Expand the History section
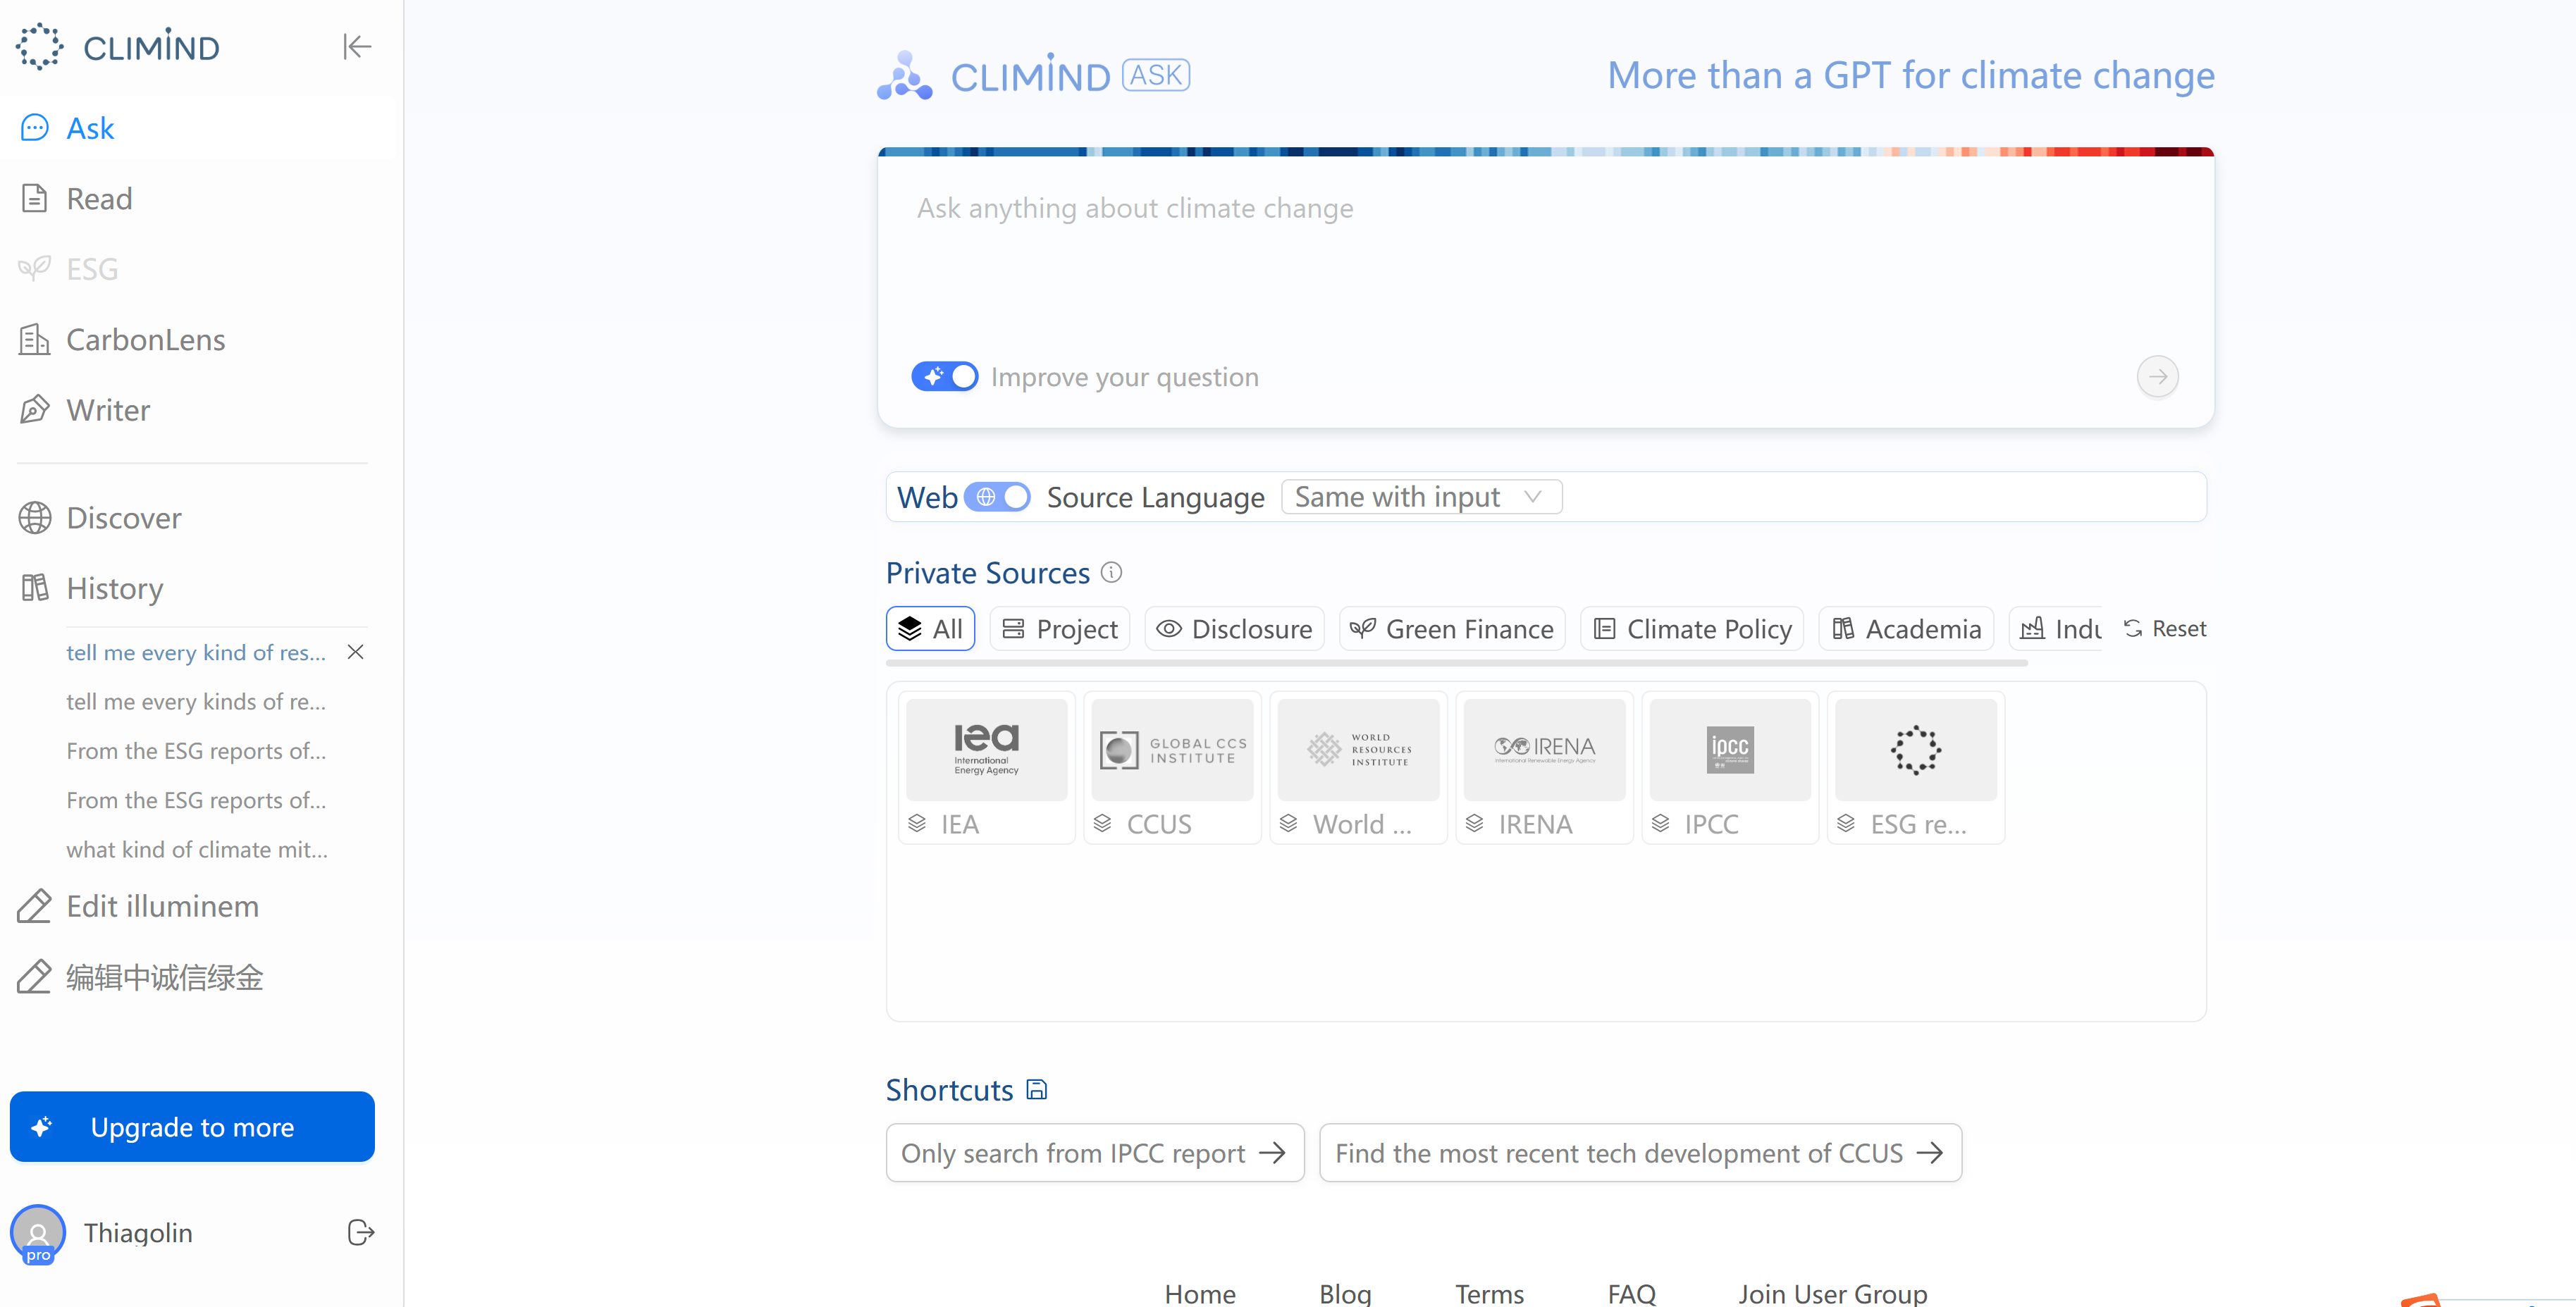 coord(114,588)
